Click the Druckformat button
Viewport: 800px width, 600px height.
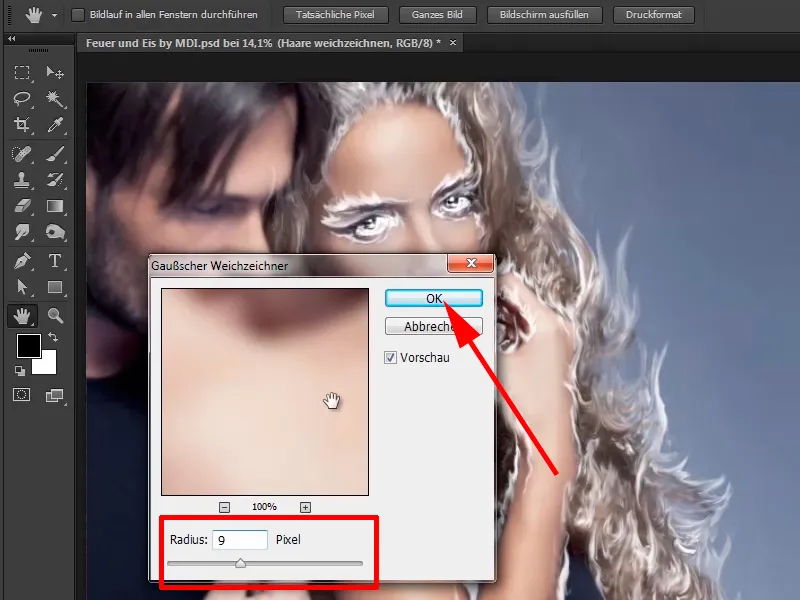[x=654, y=15]
